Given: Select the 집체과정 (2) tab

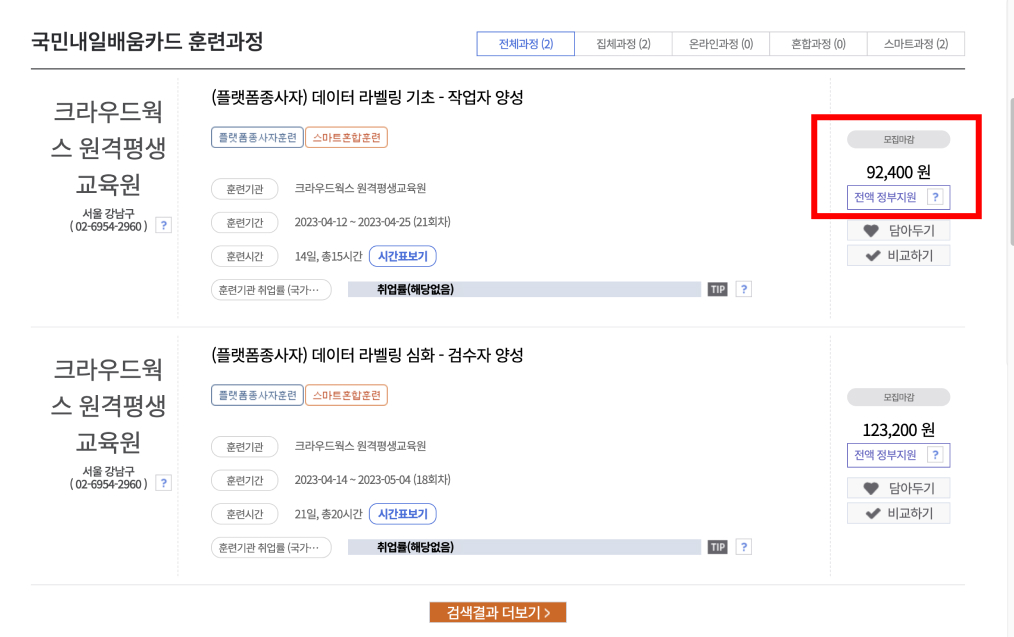Looking at the screenshot, I should 624,43.
